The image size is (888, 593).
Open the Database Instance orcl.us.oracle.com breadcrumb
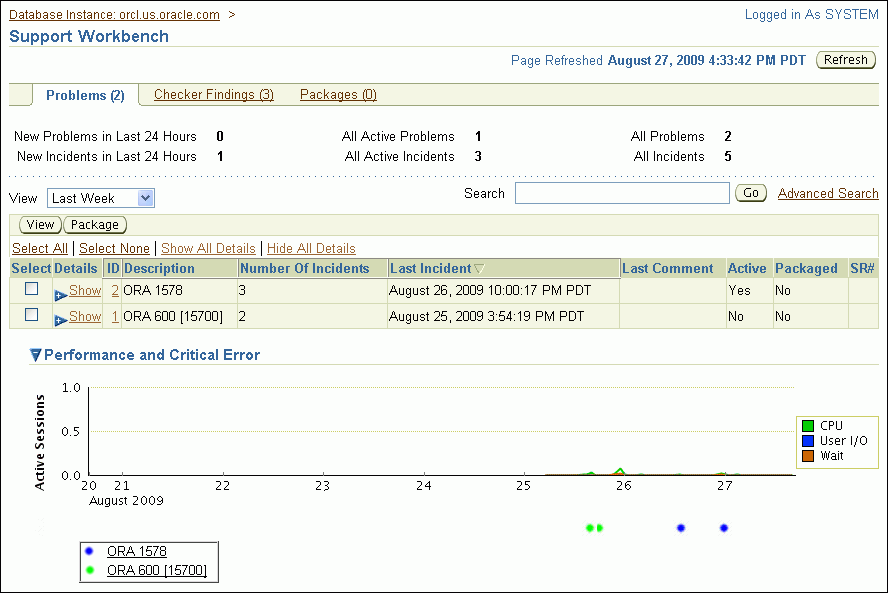(x=114, y=15)
